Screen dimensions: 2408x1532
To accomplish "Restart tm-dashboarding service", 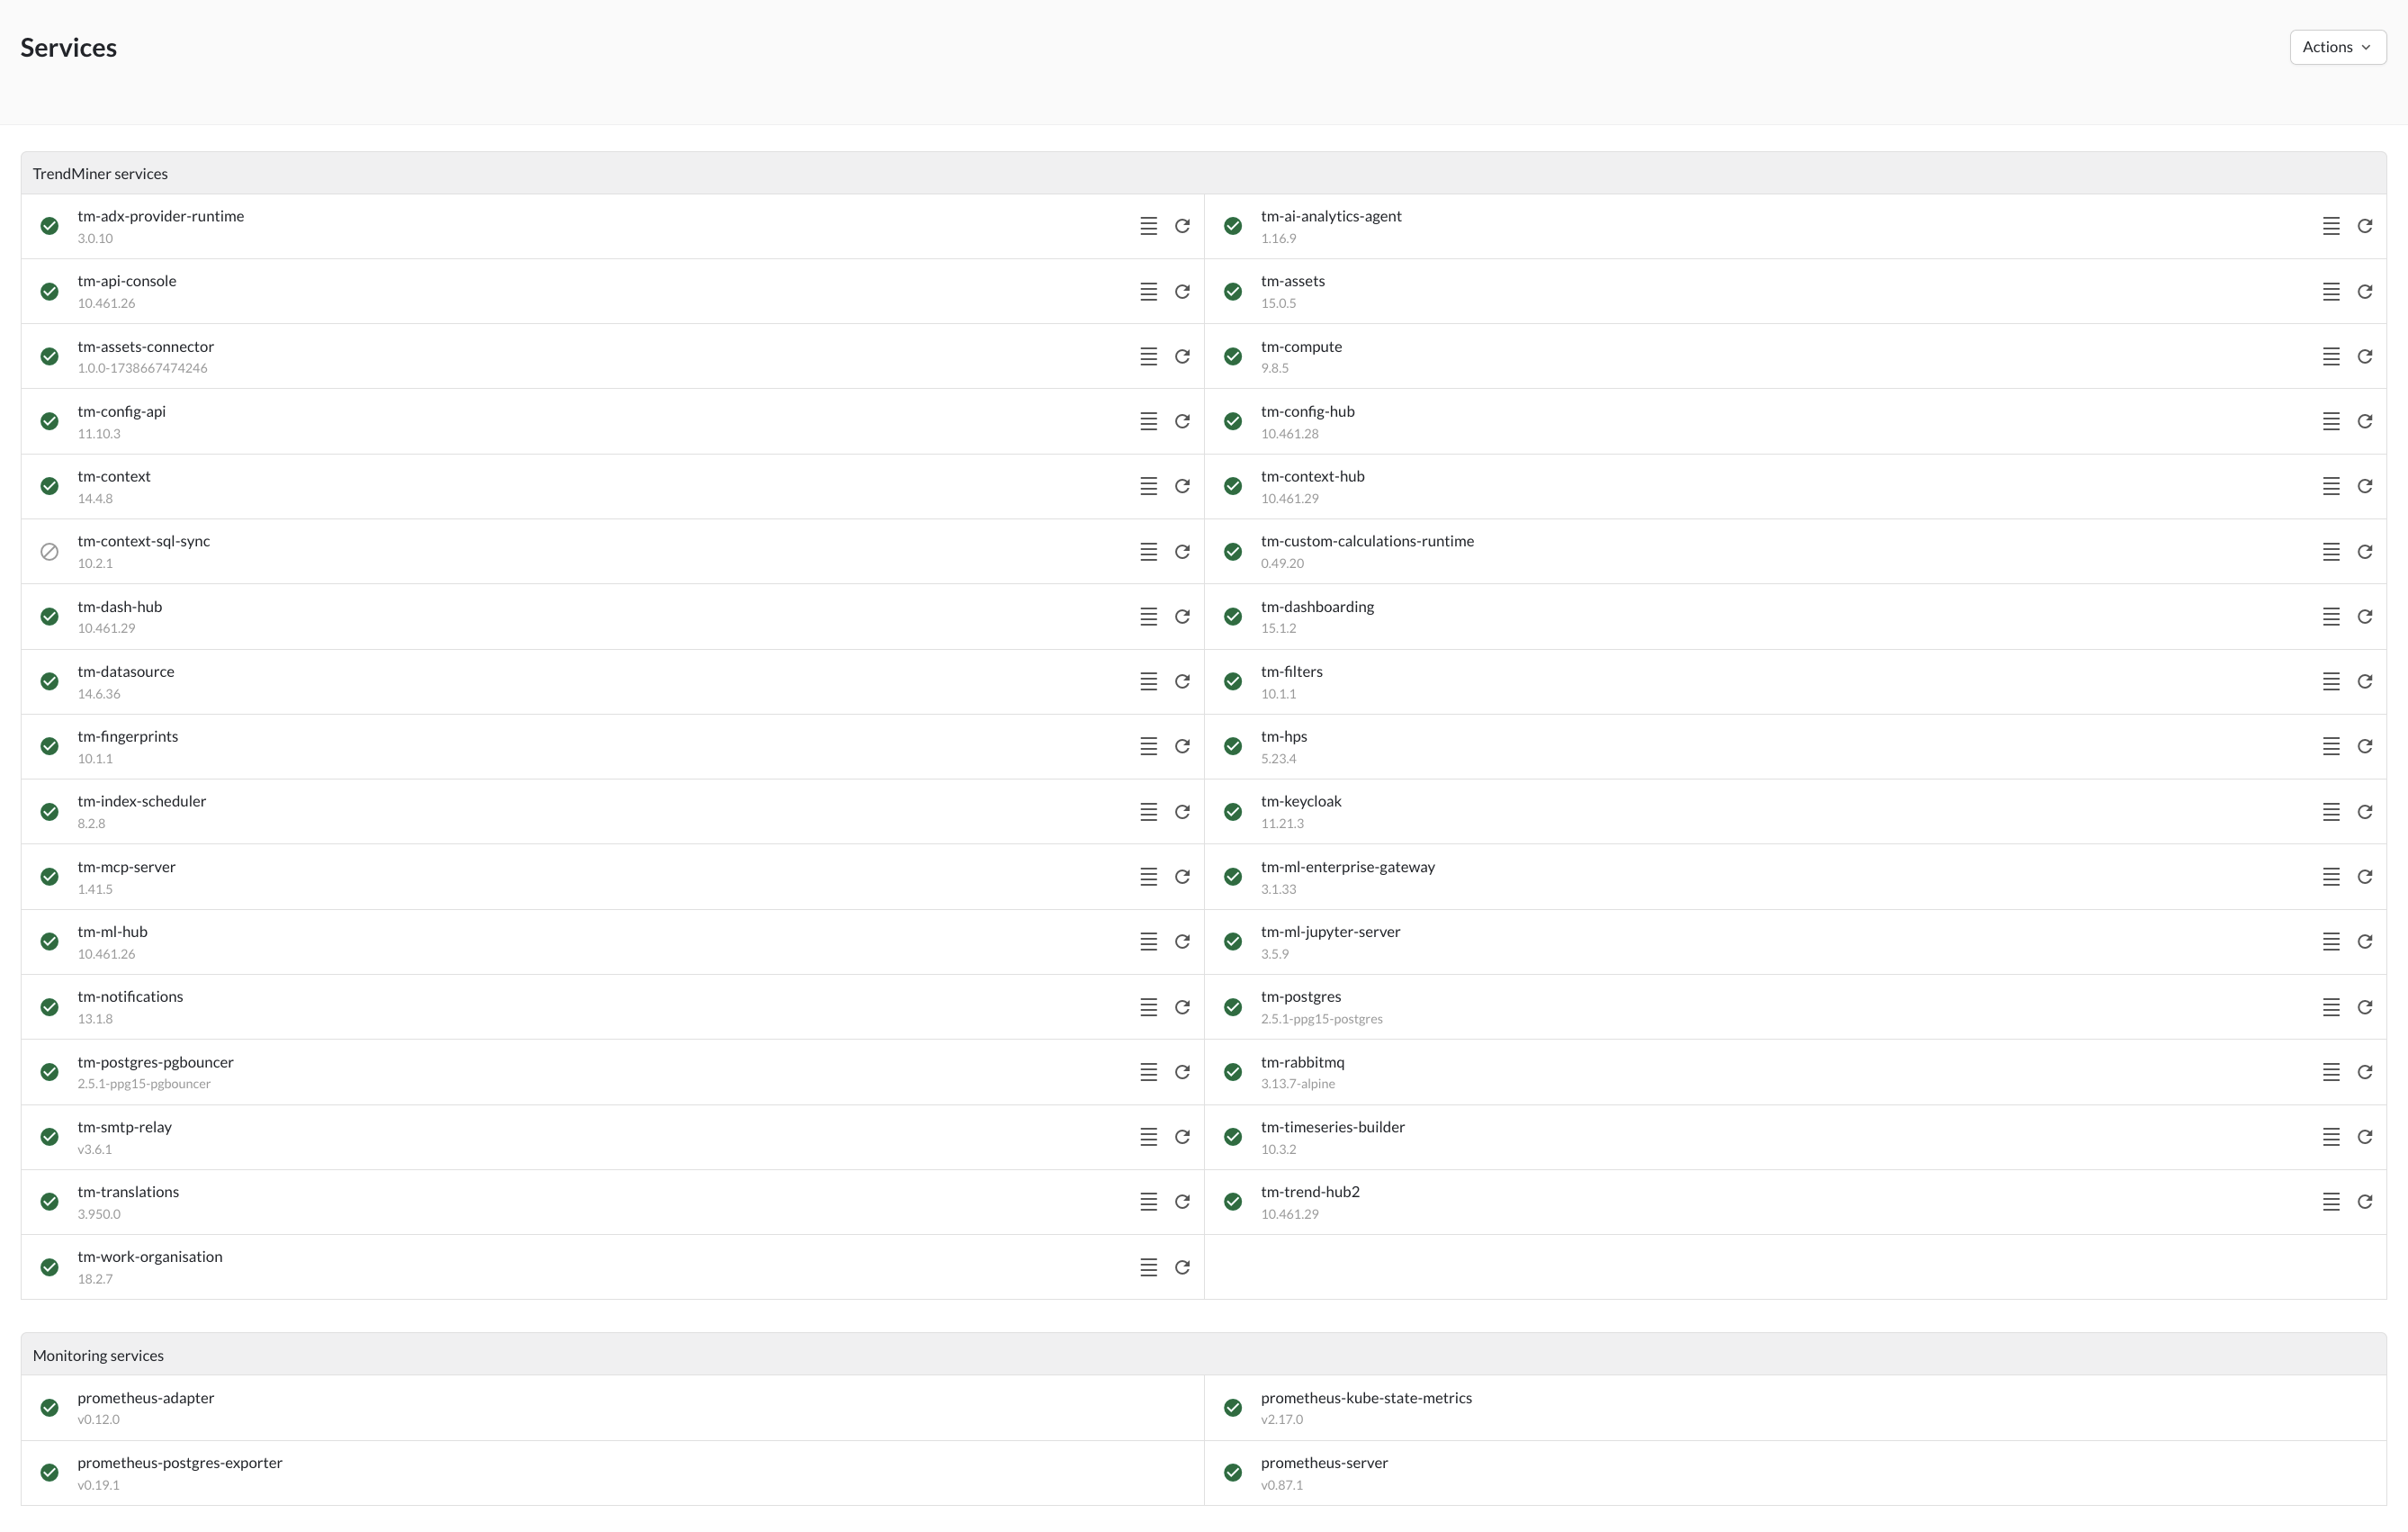I will (x=2365, y=617).
